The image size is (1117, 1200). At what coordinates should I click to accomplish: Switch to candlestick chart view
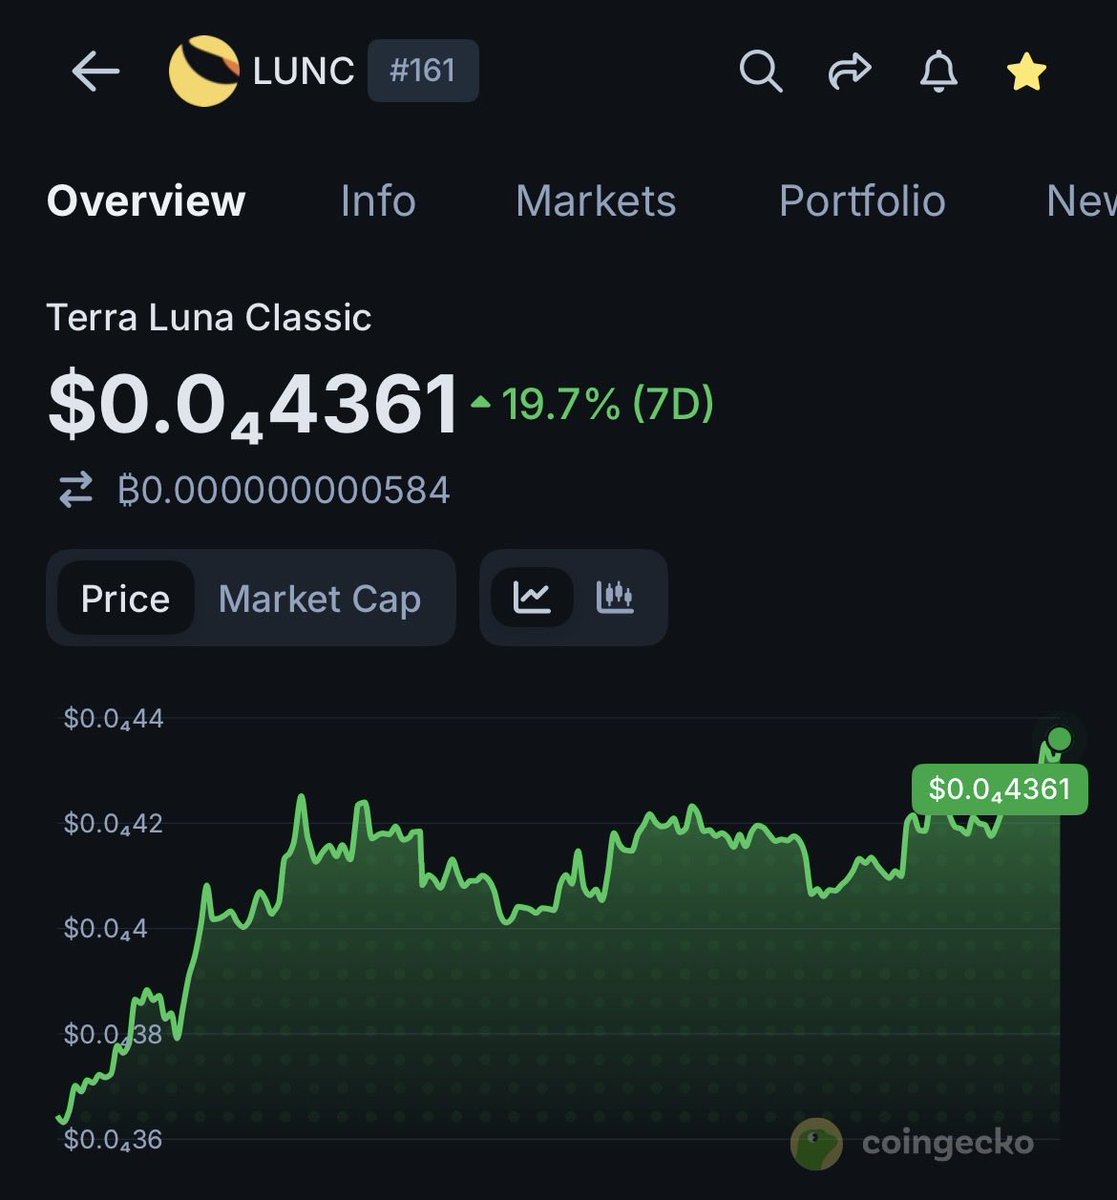click(615, 597)
